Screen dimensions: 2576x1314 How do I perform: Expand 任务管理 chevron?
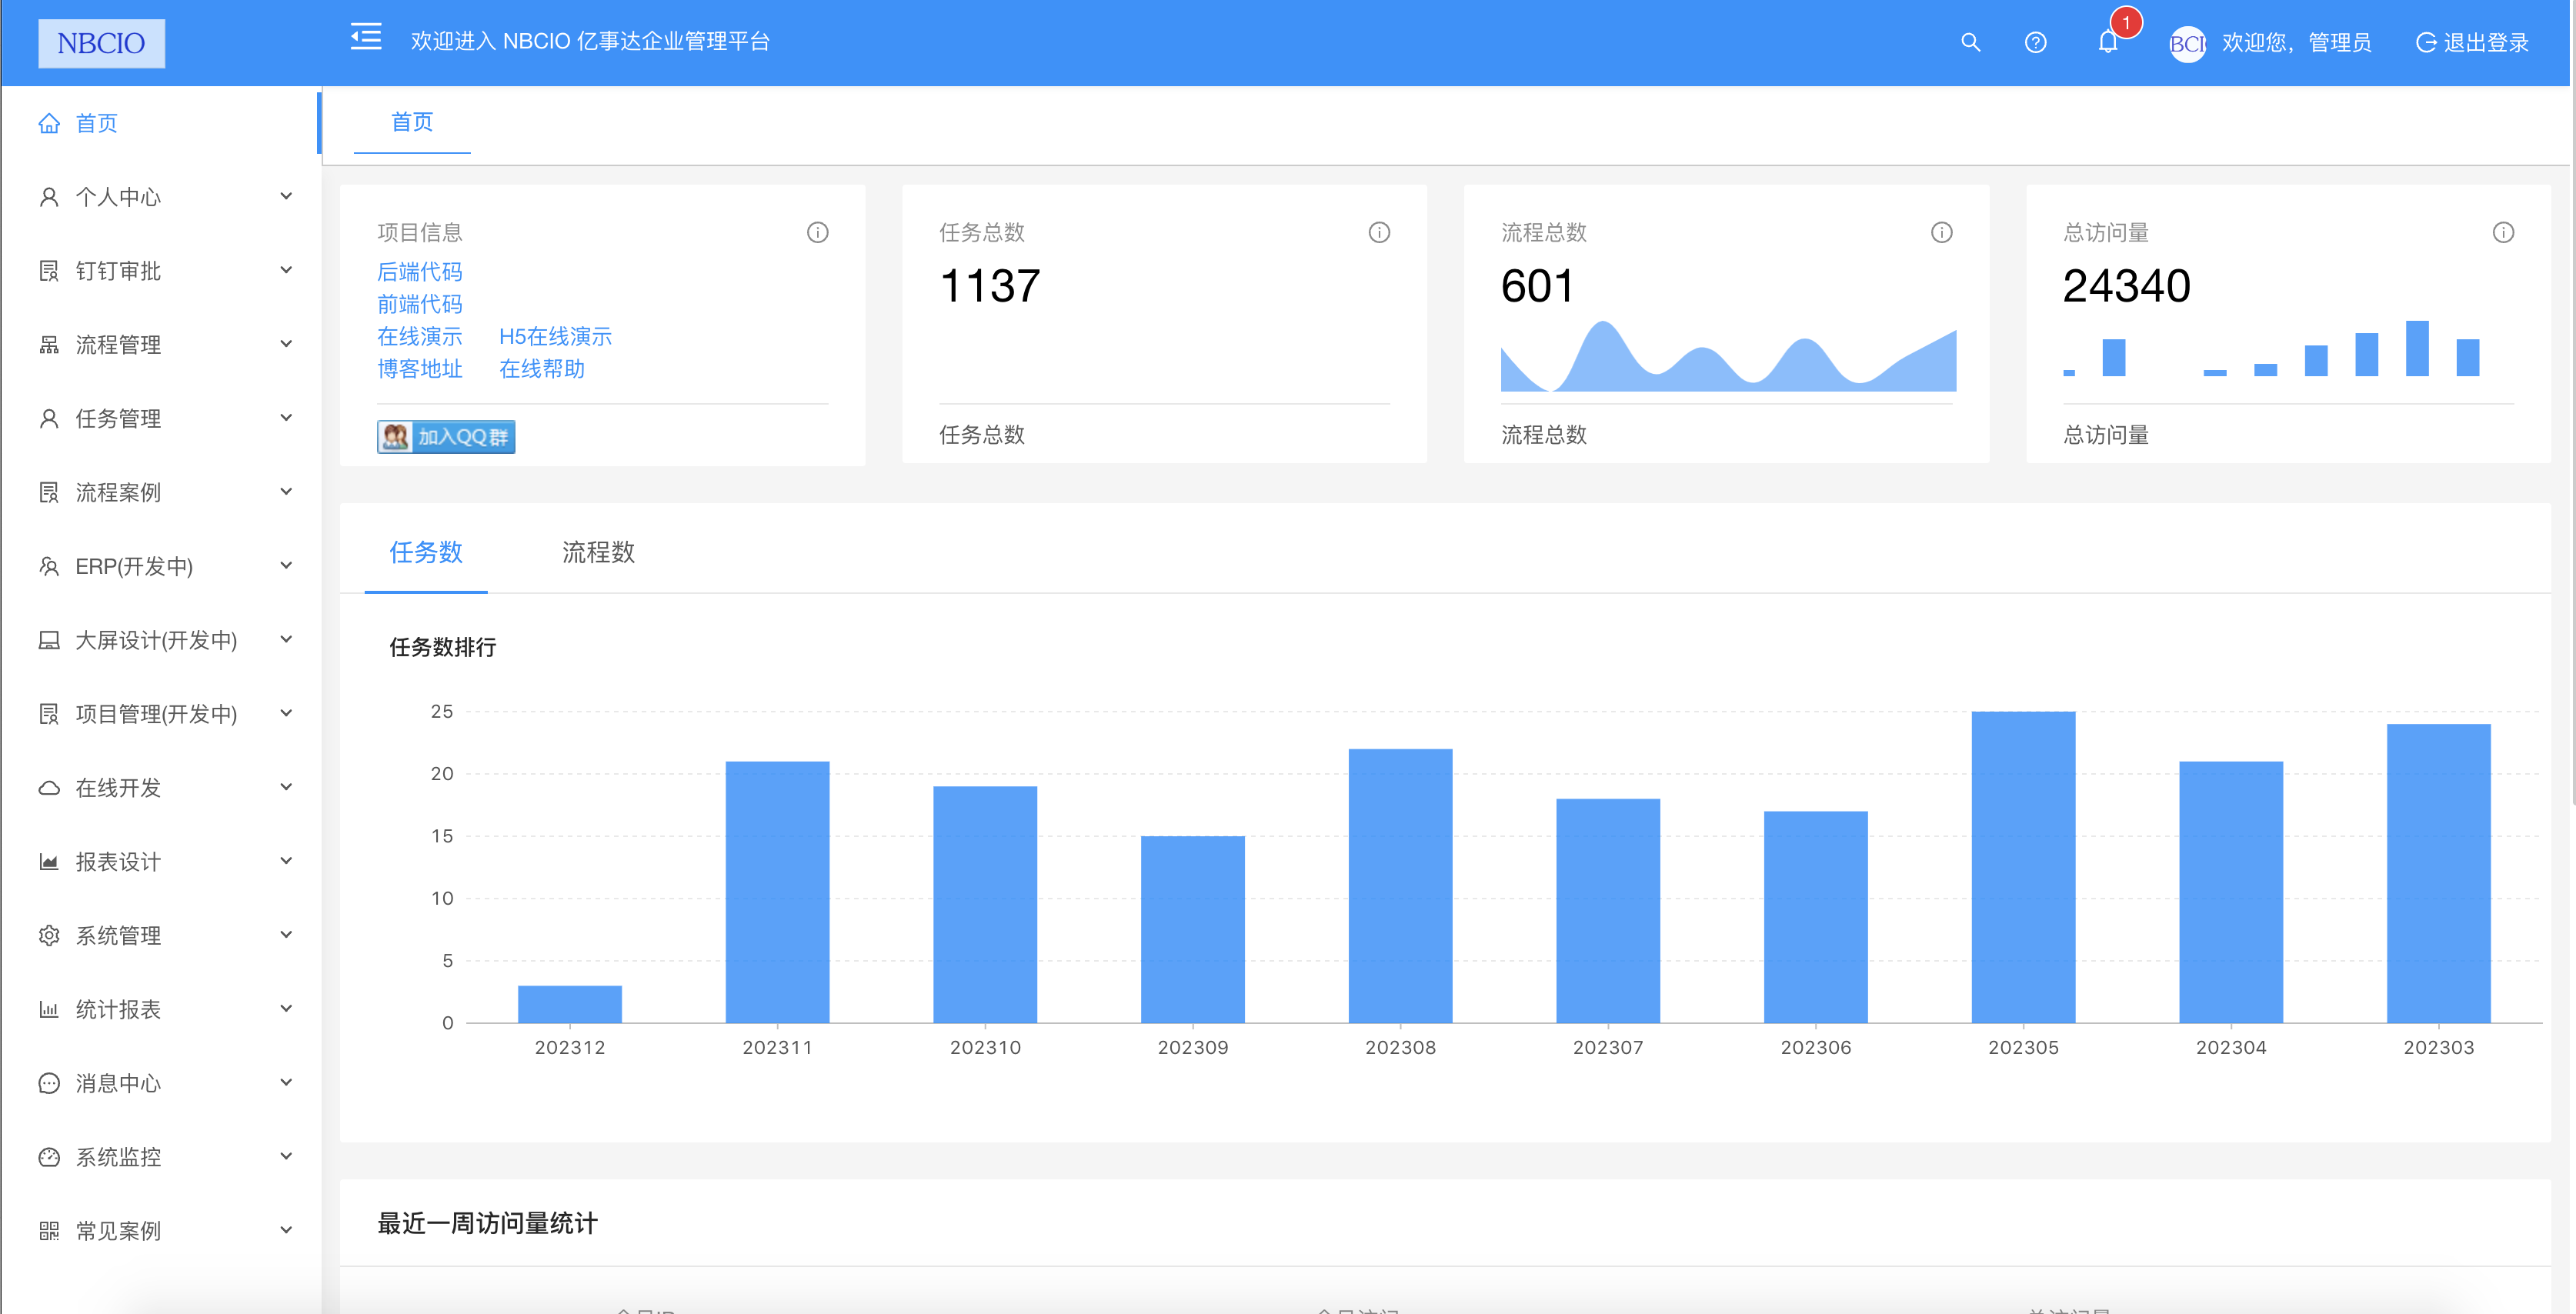click(x=286, y=418)
